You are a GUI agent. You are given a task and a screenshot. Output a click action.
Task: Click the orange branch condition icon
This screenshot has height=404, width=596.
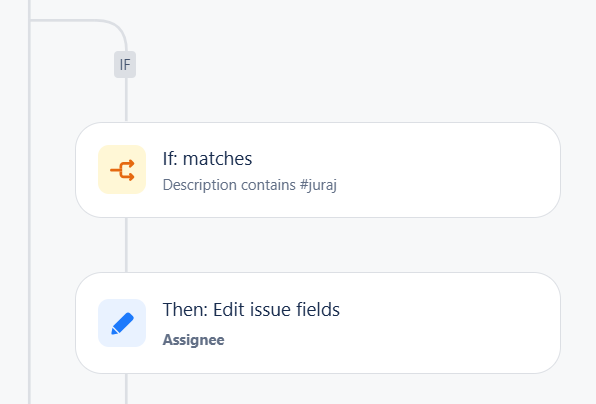pyautogui.click(x=122, y=170)
